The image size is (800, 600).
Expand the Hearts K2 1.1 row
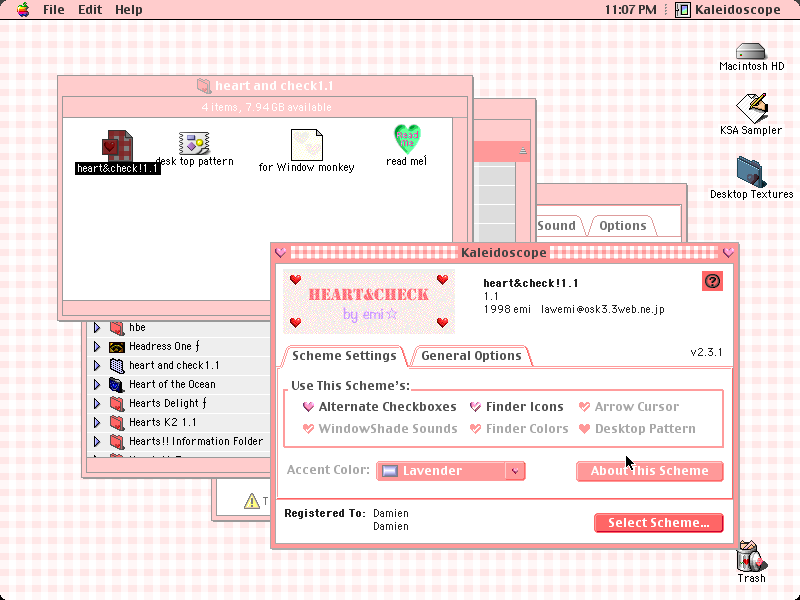[x=97, y=422]
